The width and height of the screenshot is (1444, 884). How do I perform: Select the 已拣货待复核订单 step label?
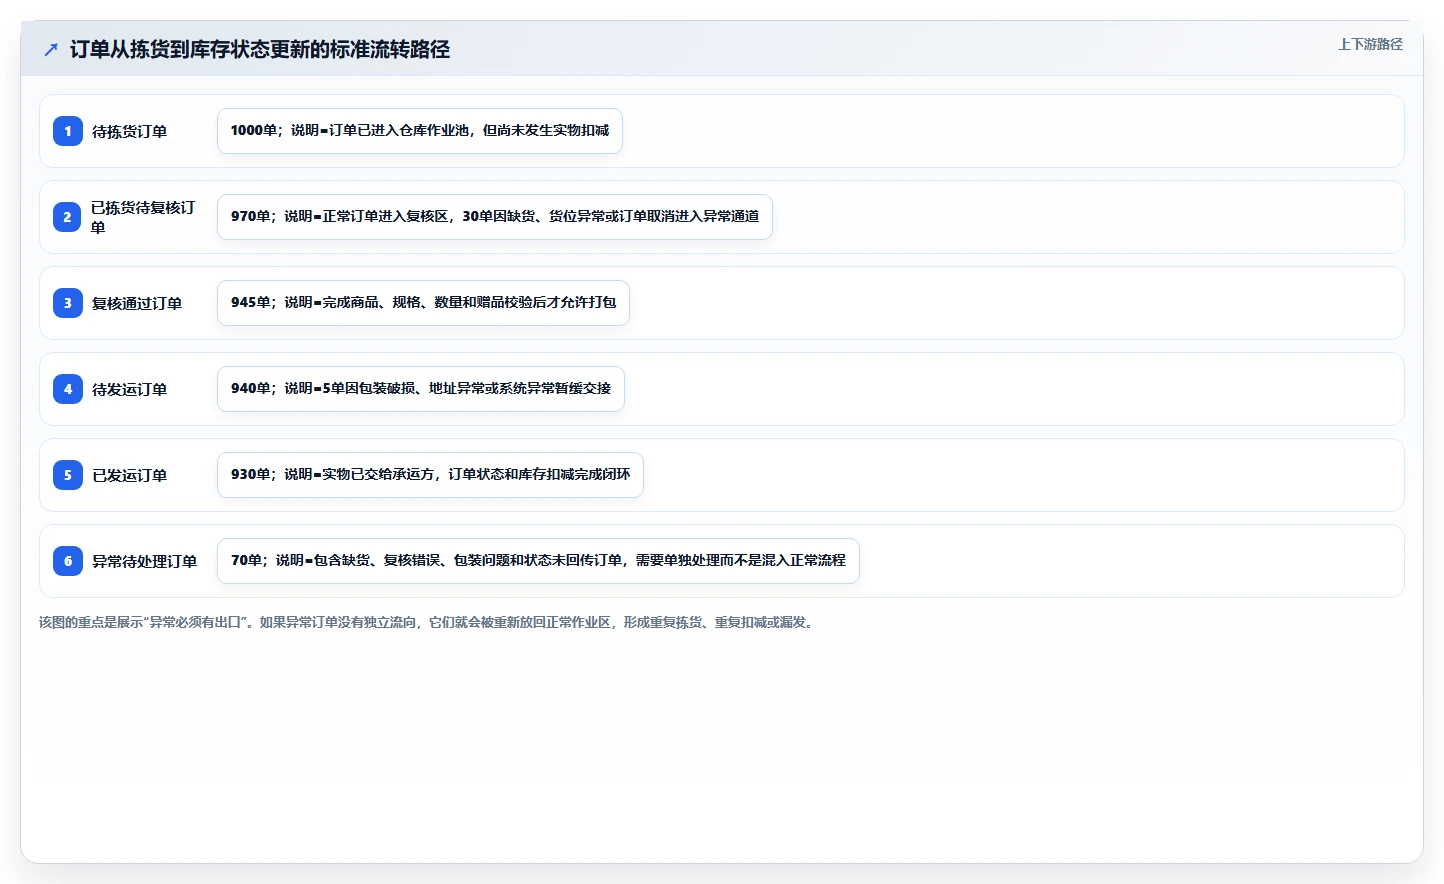point(143,217)
